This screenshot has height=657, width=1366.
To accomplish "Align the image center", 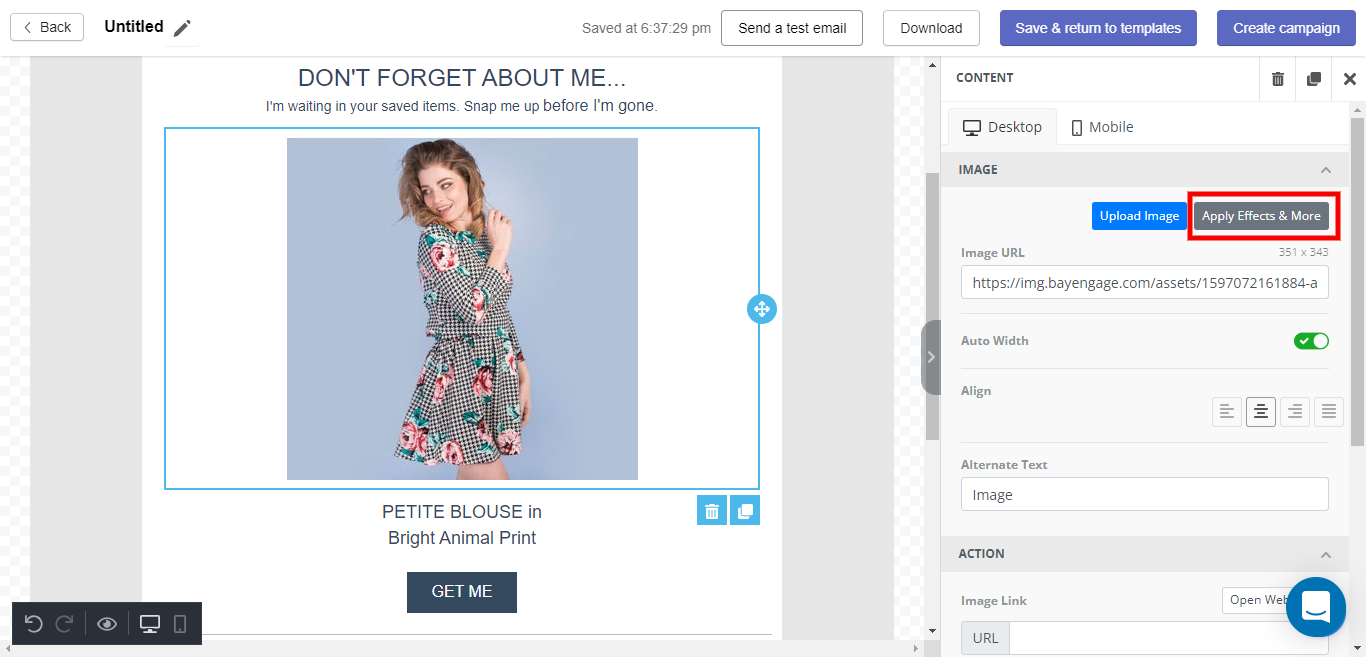I will (1261, 411).
